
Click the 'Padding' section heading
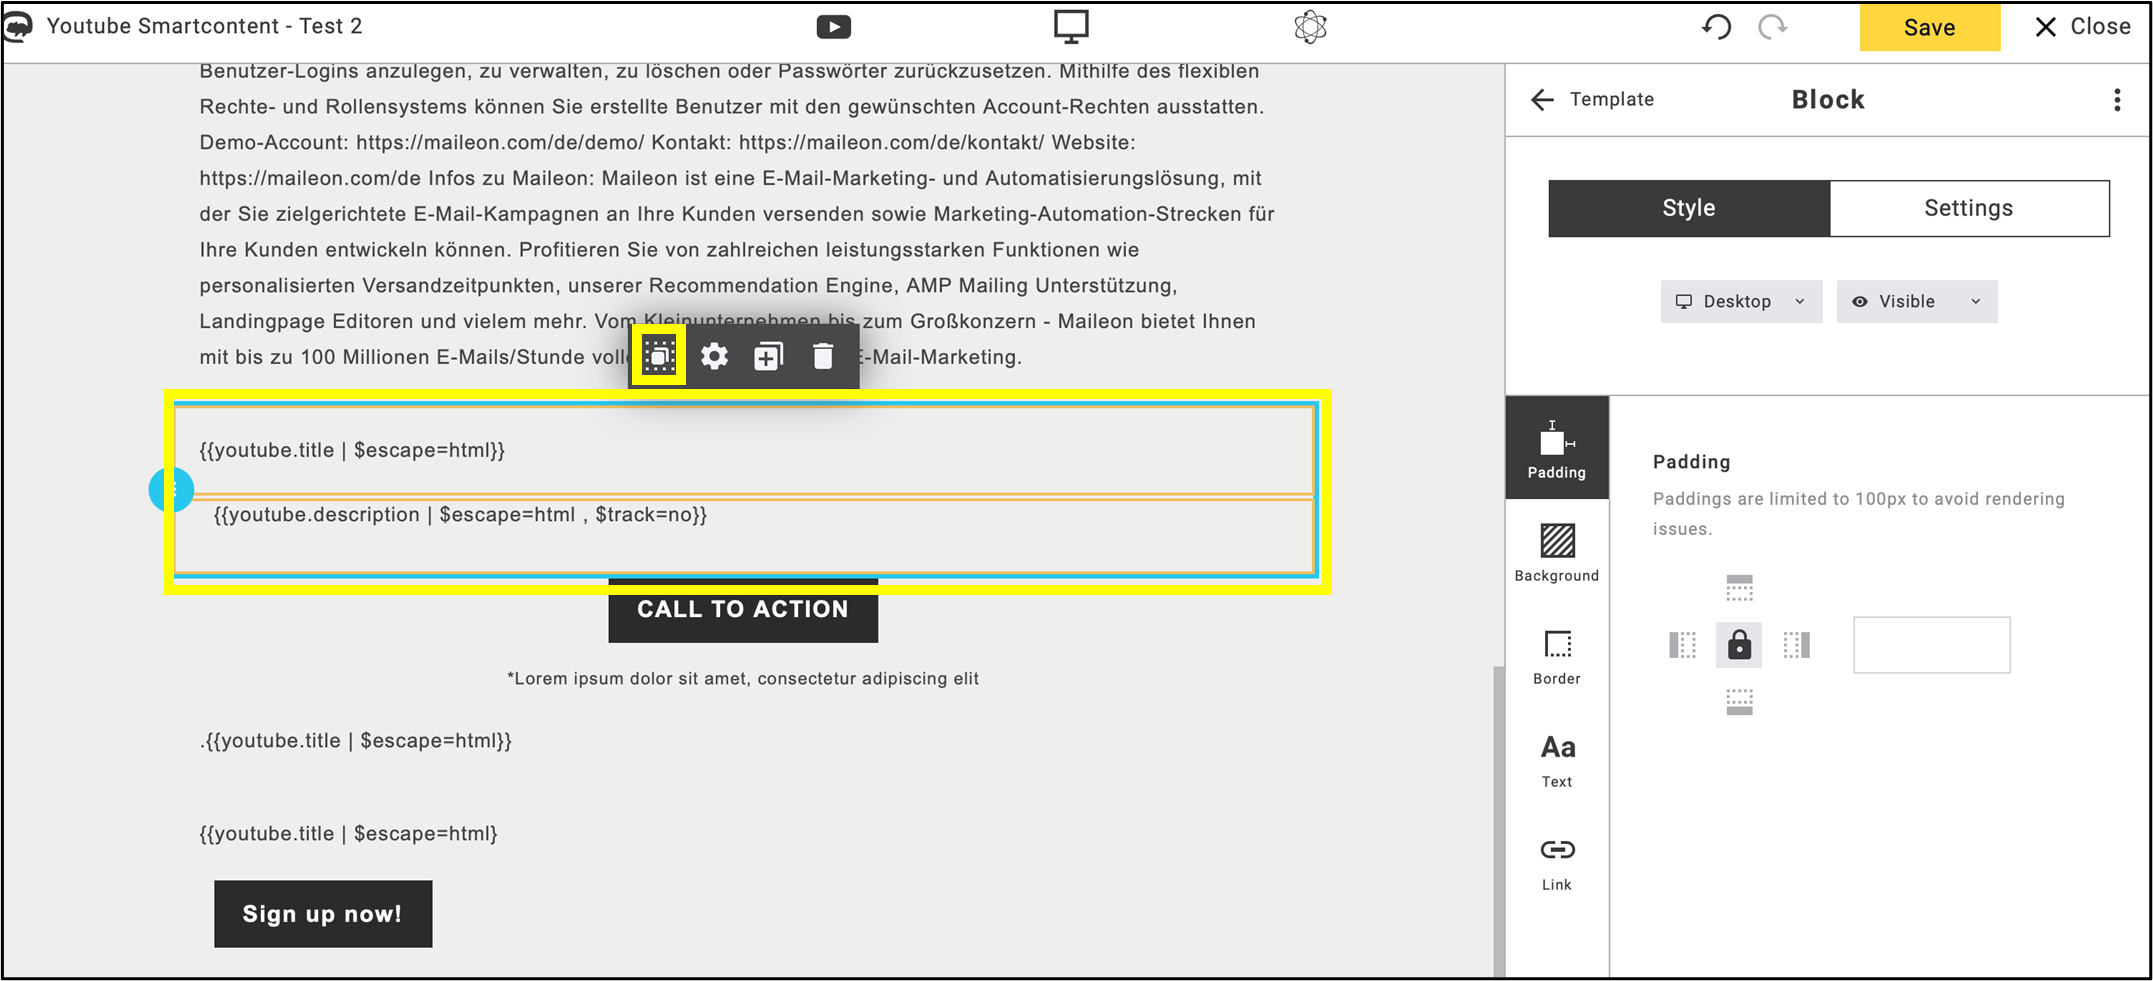pos(1691,462)
